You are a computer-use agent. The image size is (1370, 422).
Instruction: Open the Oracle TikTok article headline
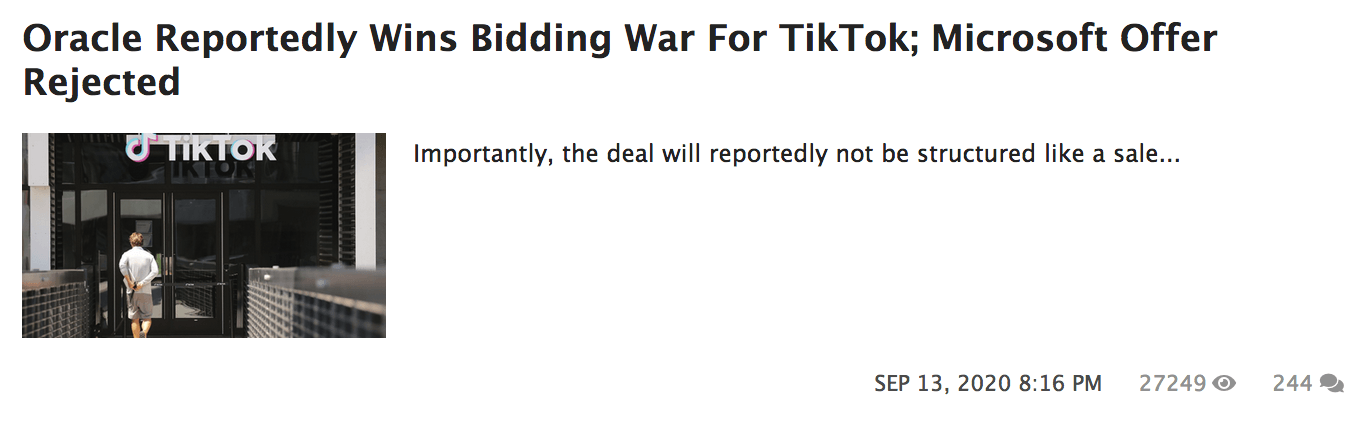click(x=620, y=59)
